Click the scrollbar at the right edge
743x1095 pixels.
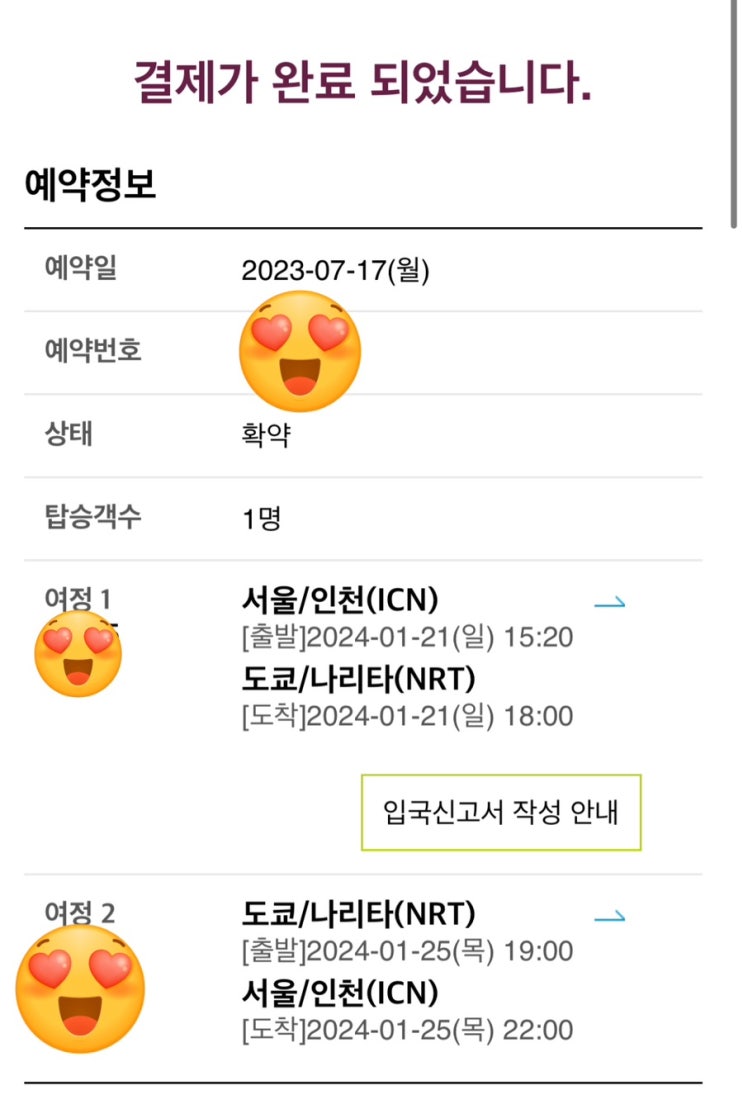[x=736, y=110]
